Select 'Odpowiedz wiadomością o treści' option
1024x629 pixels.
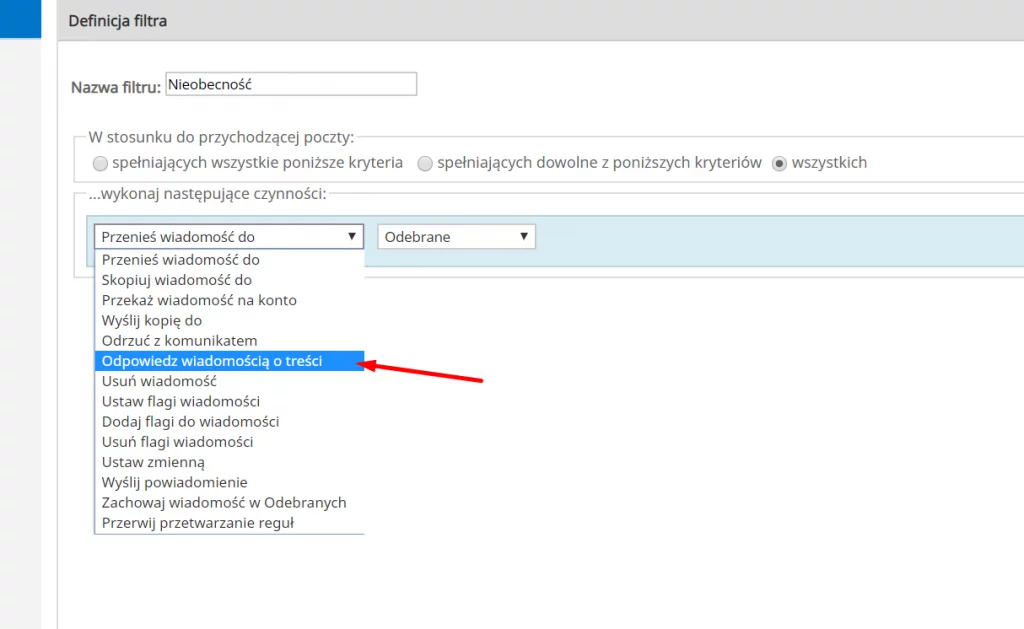click(x=229, y=361)
